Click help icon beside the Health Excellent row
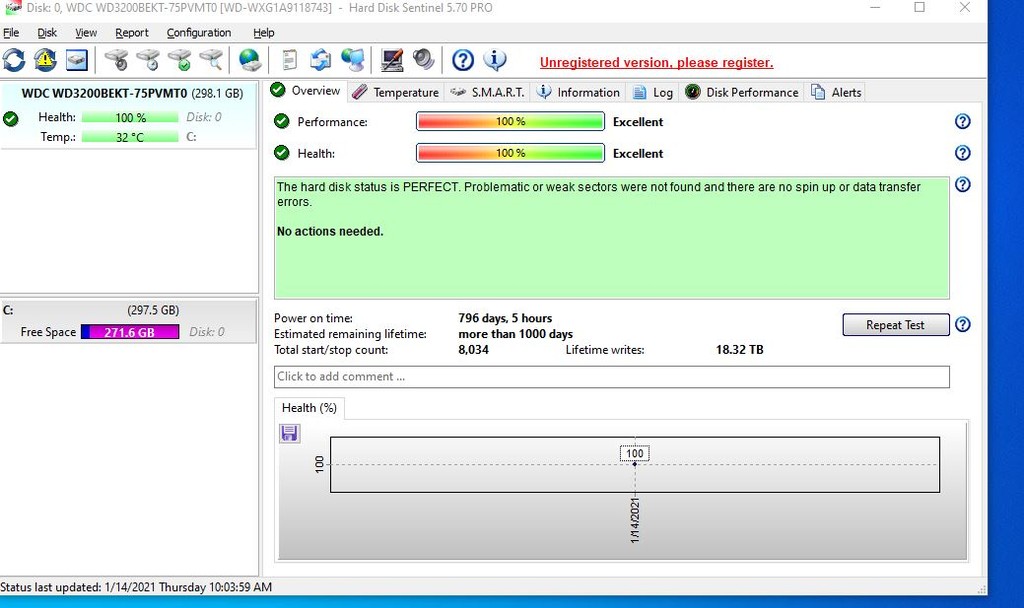Viewport: 1024px width, 608px height. (x=963, y=153)
